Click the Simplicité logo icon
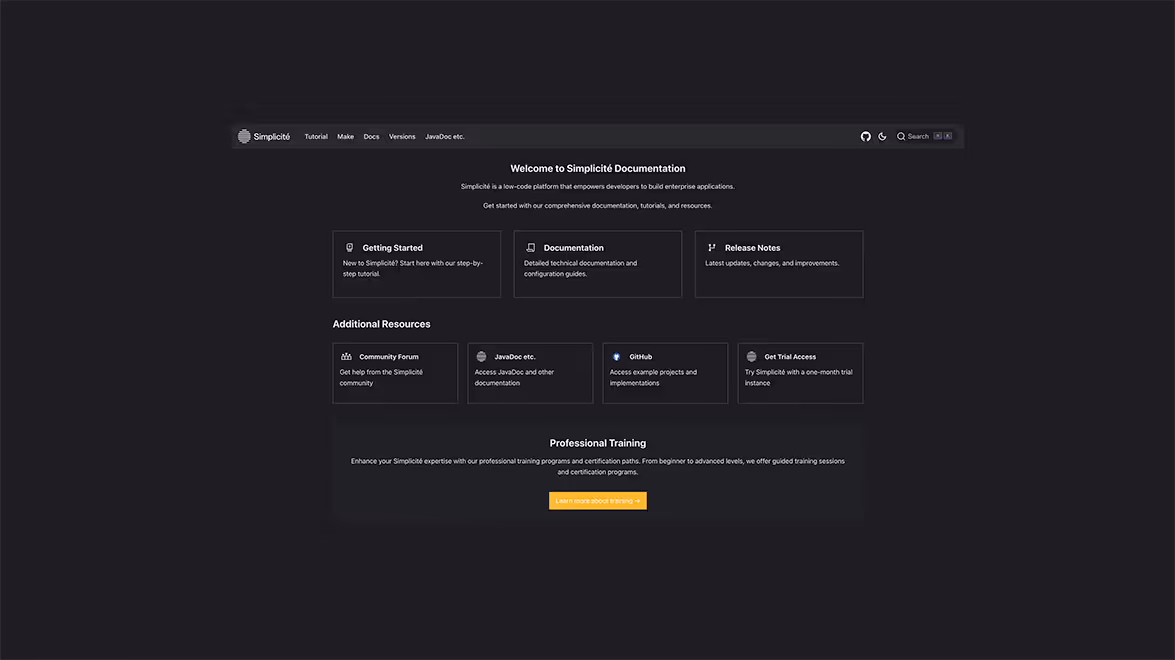 coord(244,136)
